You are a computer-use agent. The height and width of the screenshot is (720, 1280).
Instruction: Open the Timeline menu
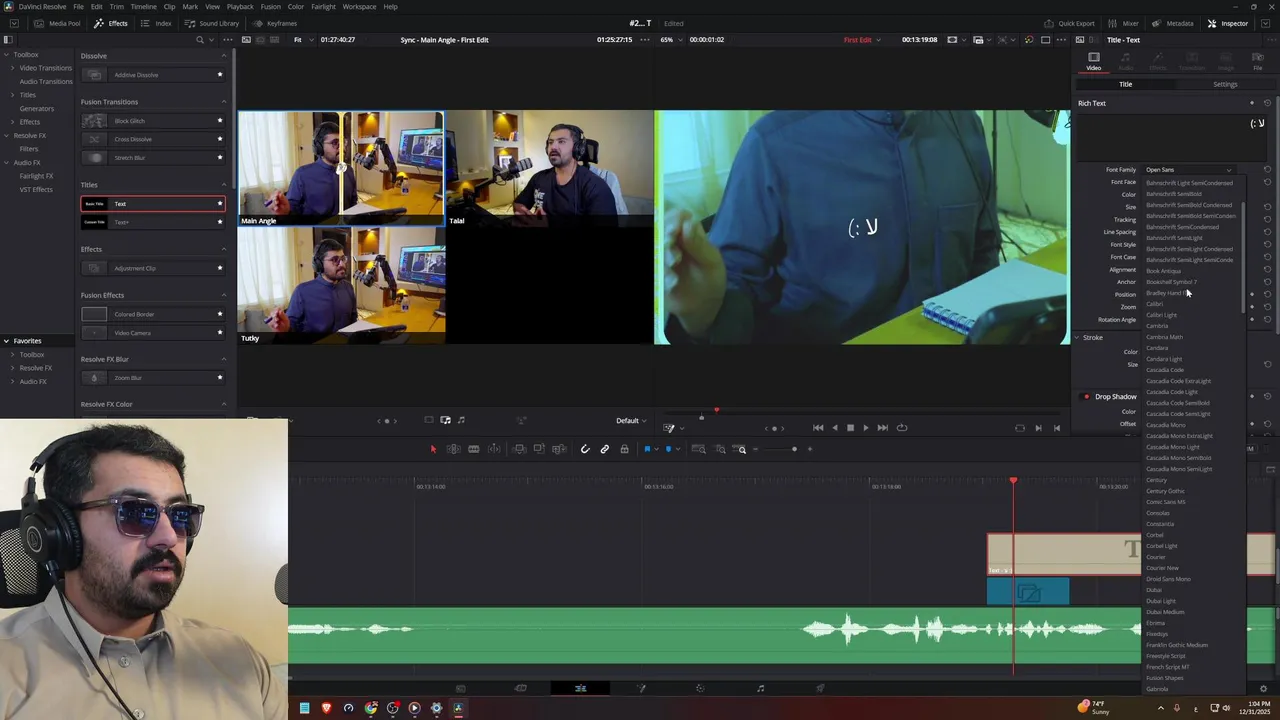(x=143, y=7)
